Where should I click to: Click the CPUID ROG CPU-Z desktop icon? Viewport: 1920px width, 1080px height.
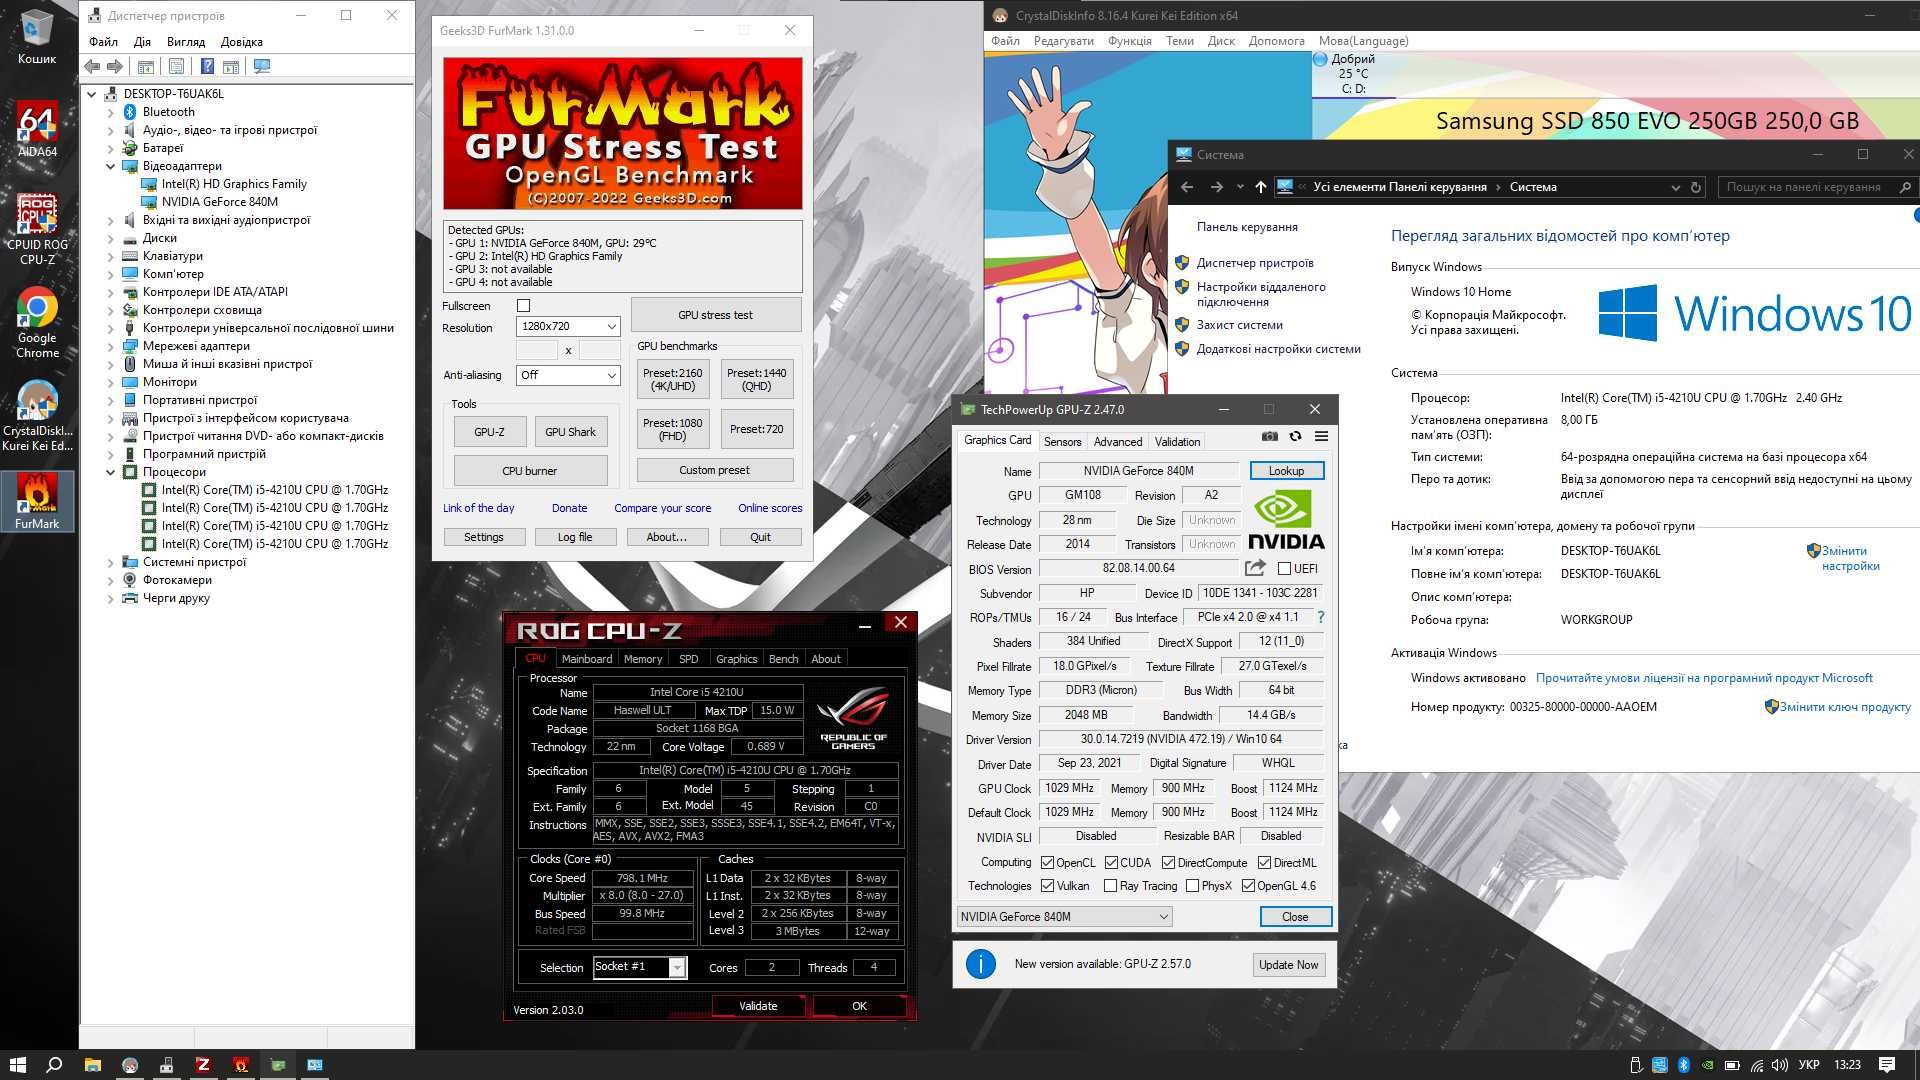(37, 229)
